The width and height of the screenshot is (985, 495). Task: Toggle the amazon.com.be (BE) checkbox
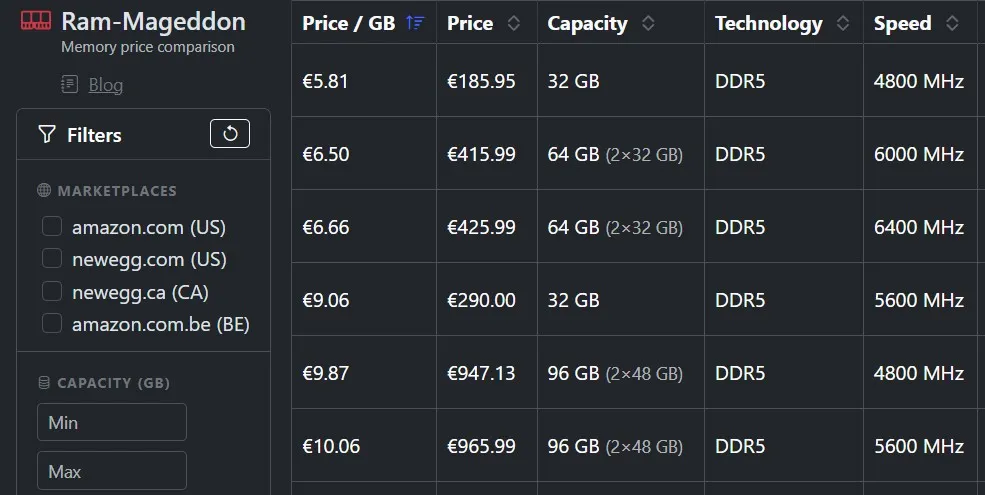pos(52,324)
